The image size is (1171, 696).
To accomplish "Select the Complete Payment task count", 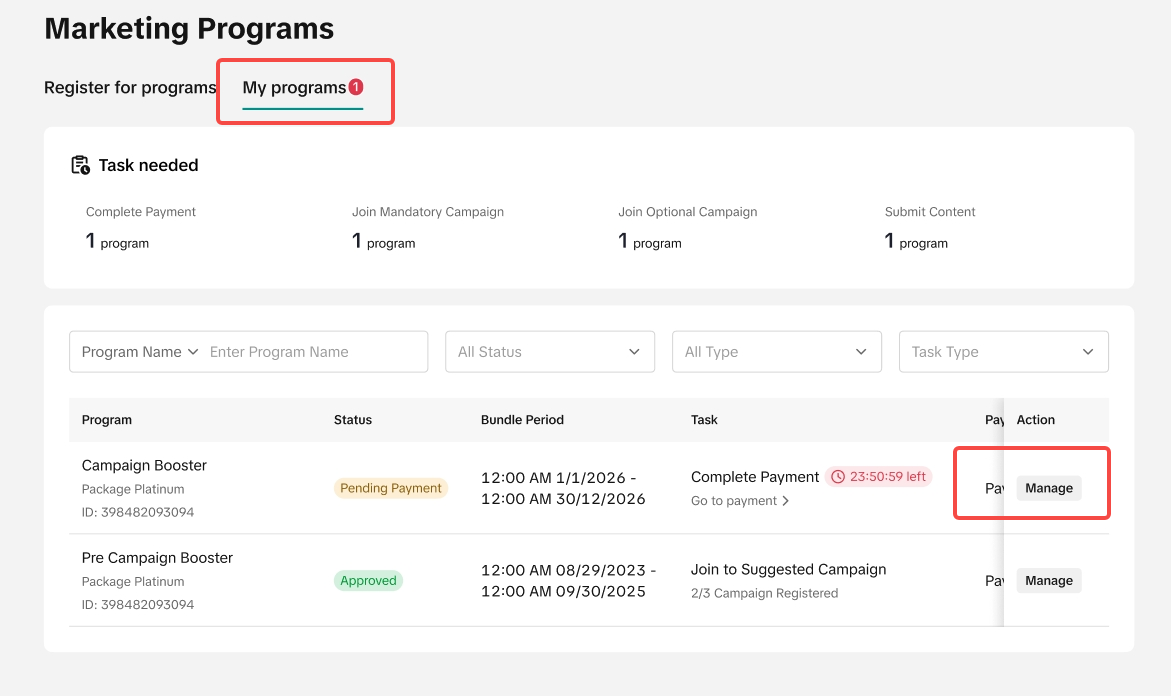I will 117,242.
